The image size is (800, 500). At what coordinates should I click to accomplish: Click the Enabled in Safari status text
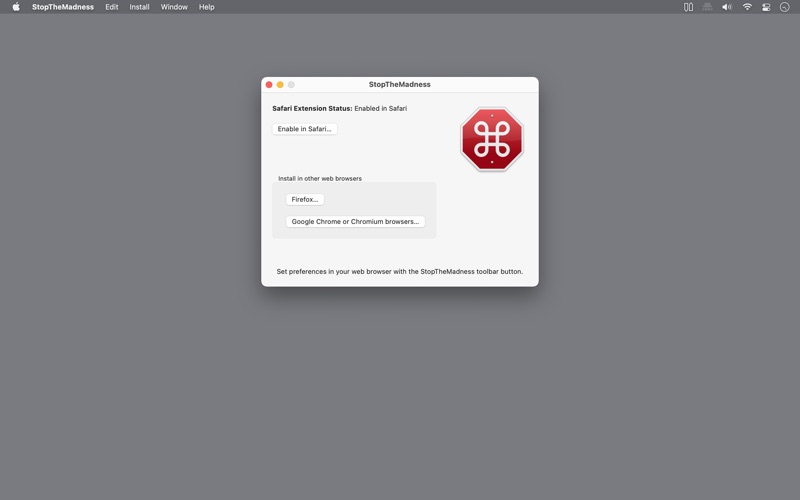click(381, 108)
